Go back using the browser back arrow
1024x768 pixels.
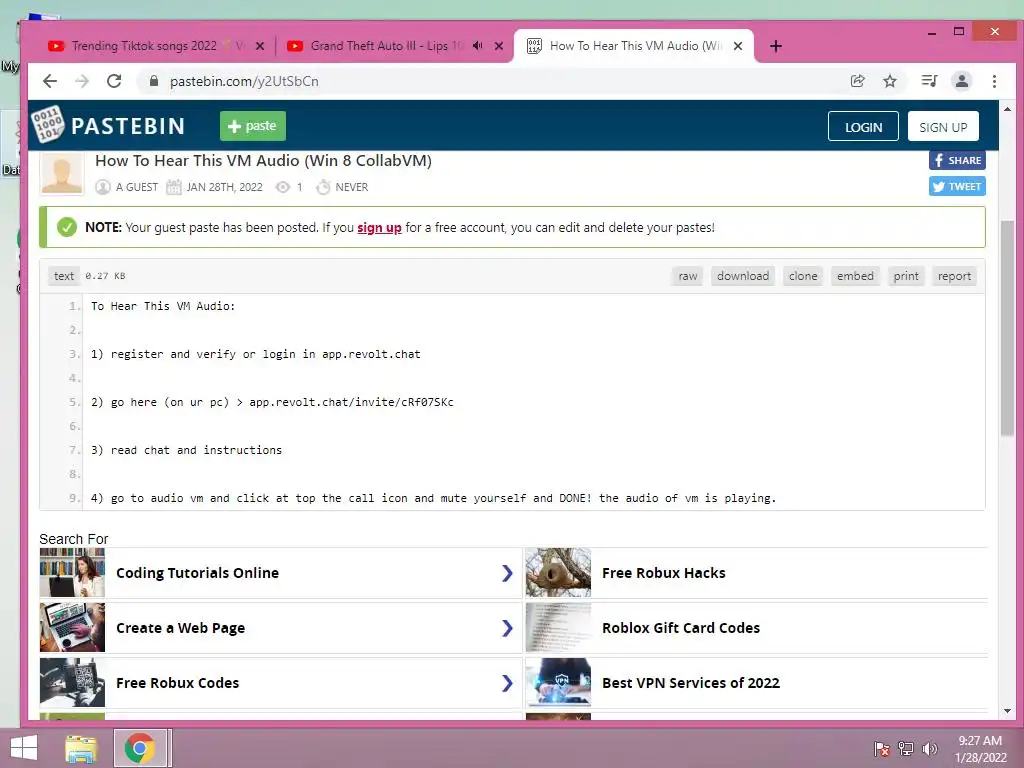tap(50, 81)
